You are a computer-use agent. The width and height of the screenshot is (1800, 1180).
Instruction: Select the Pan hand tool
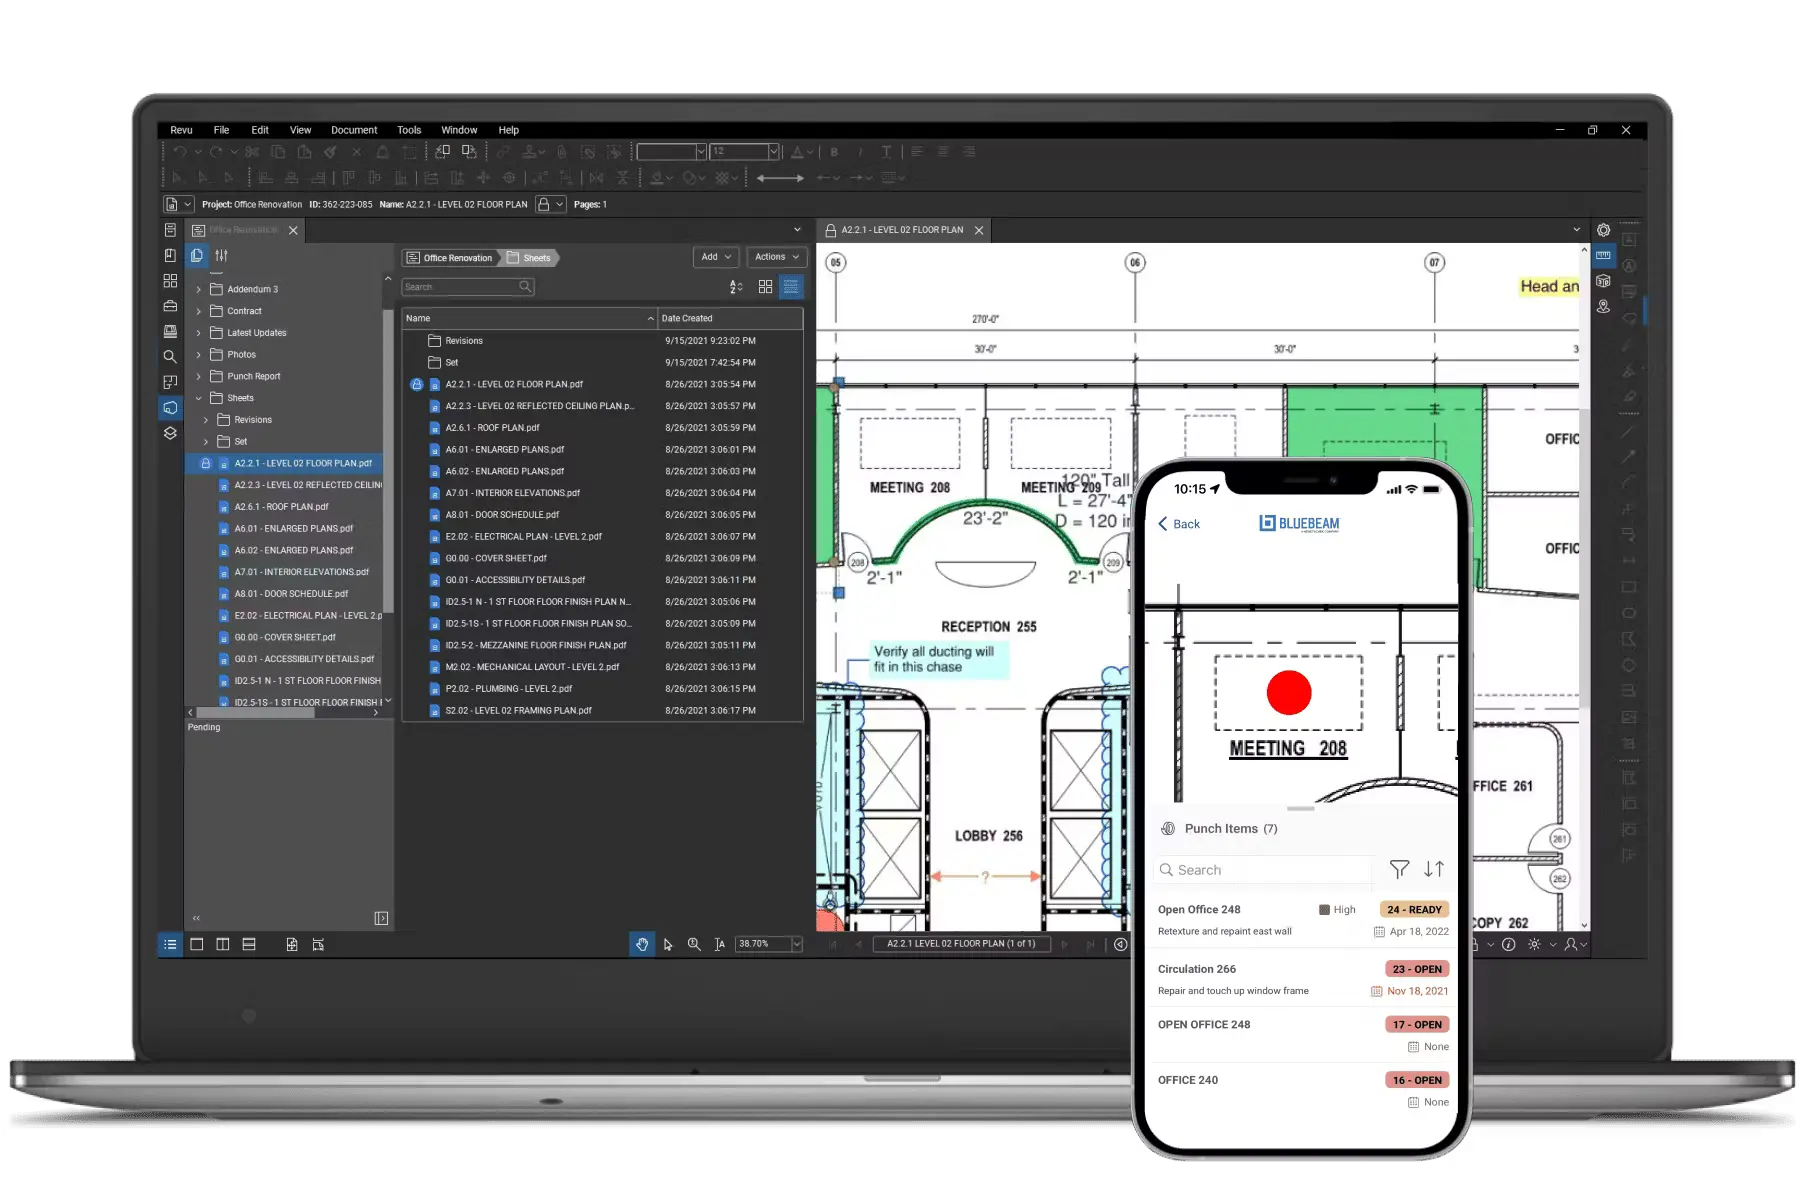click(x=642, y=944)
